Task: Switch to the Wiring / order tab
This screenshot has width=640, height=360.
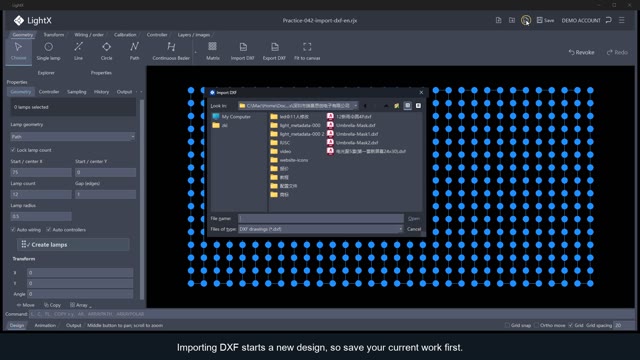Action: (89, 35)
